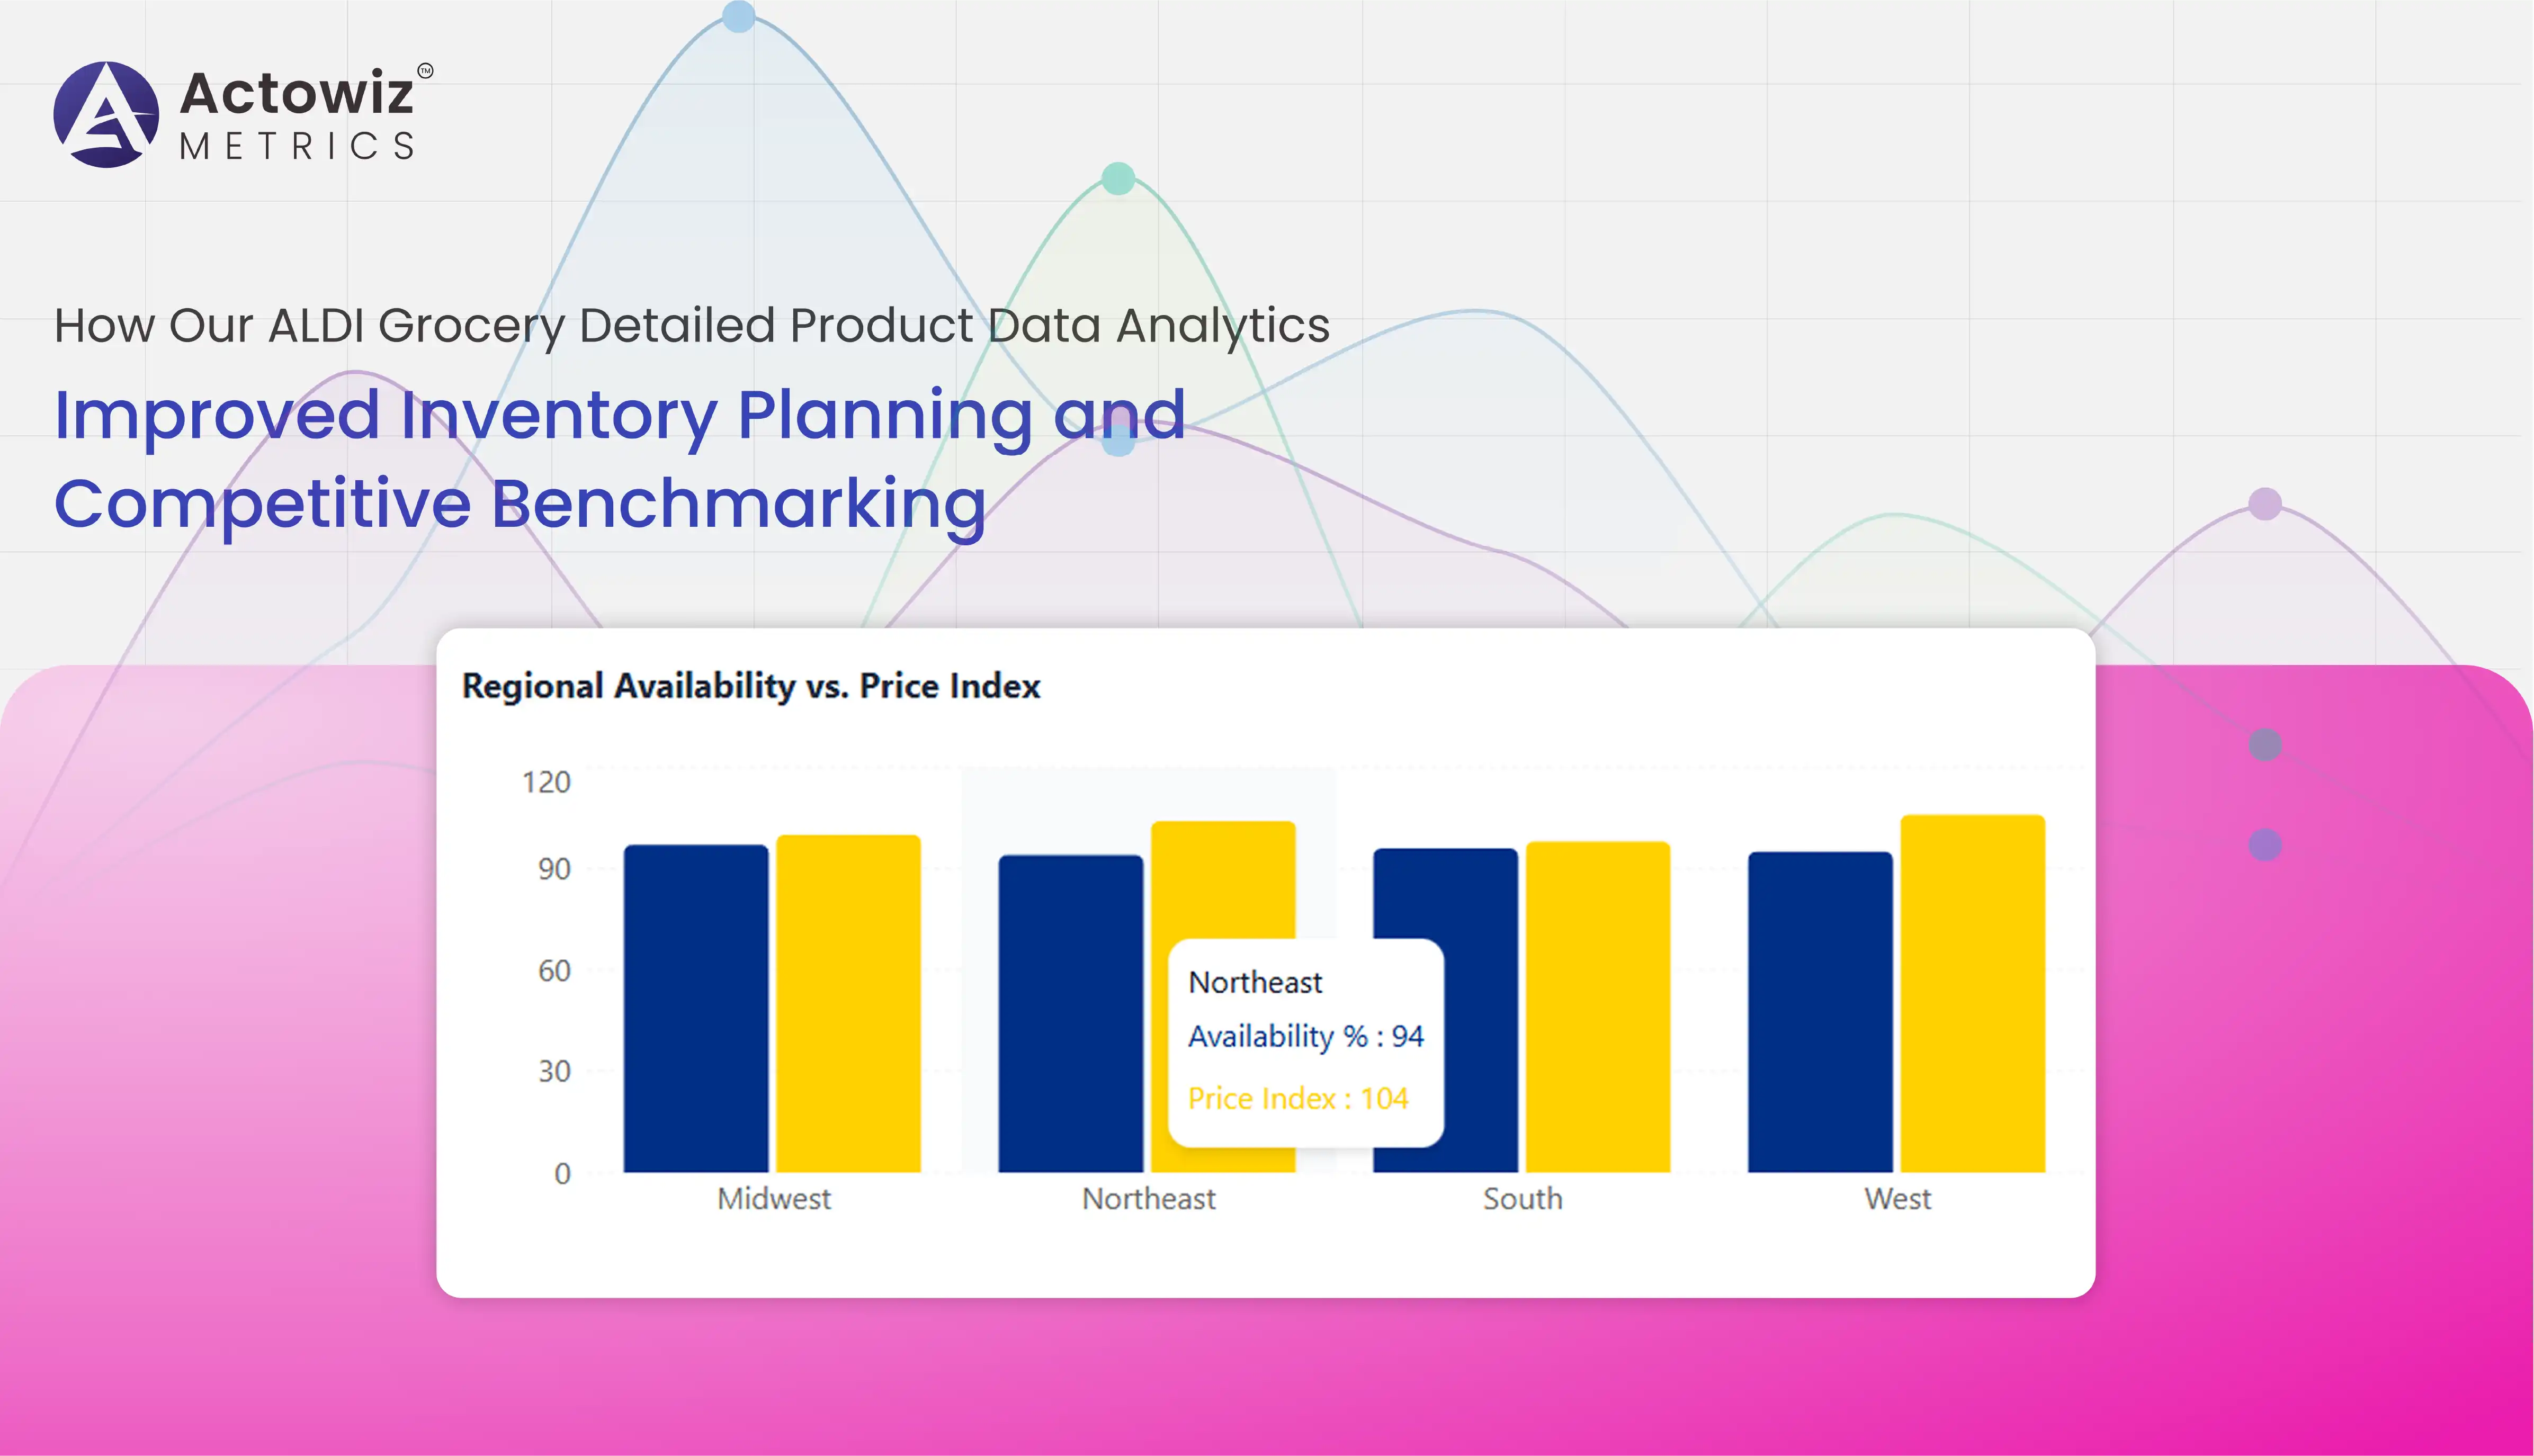Click the Actowiz circular logo icon
Viewport: 2534px width, 1456px height.
pyautogui.click(x=106, y=115)
